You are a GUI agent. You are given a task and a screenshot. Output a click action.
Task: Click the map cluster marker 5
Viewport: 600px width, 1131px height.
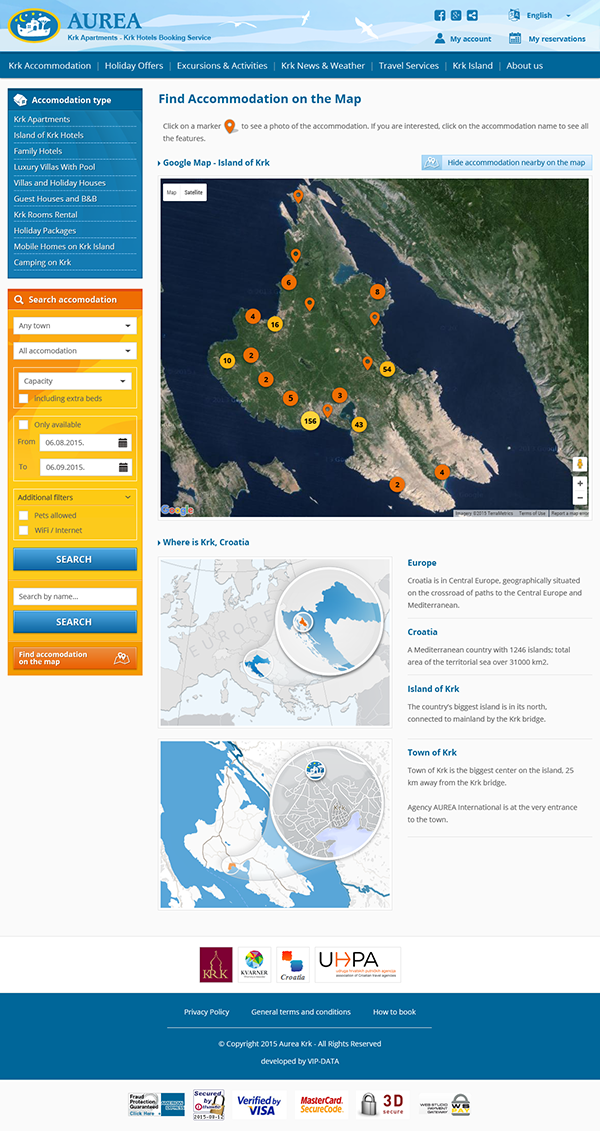pyautogui.click(x=290, y=397)
